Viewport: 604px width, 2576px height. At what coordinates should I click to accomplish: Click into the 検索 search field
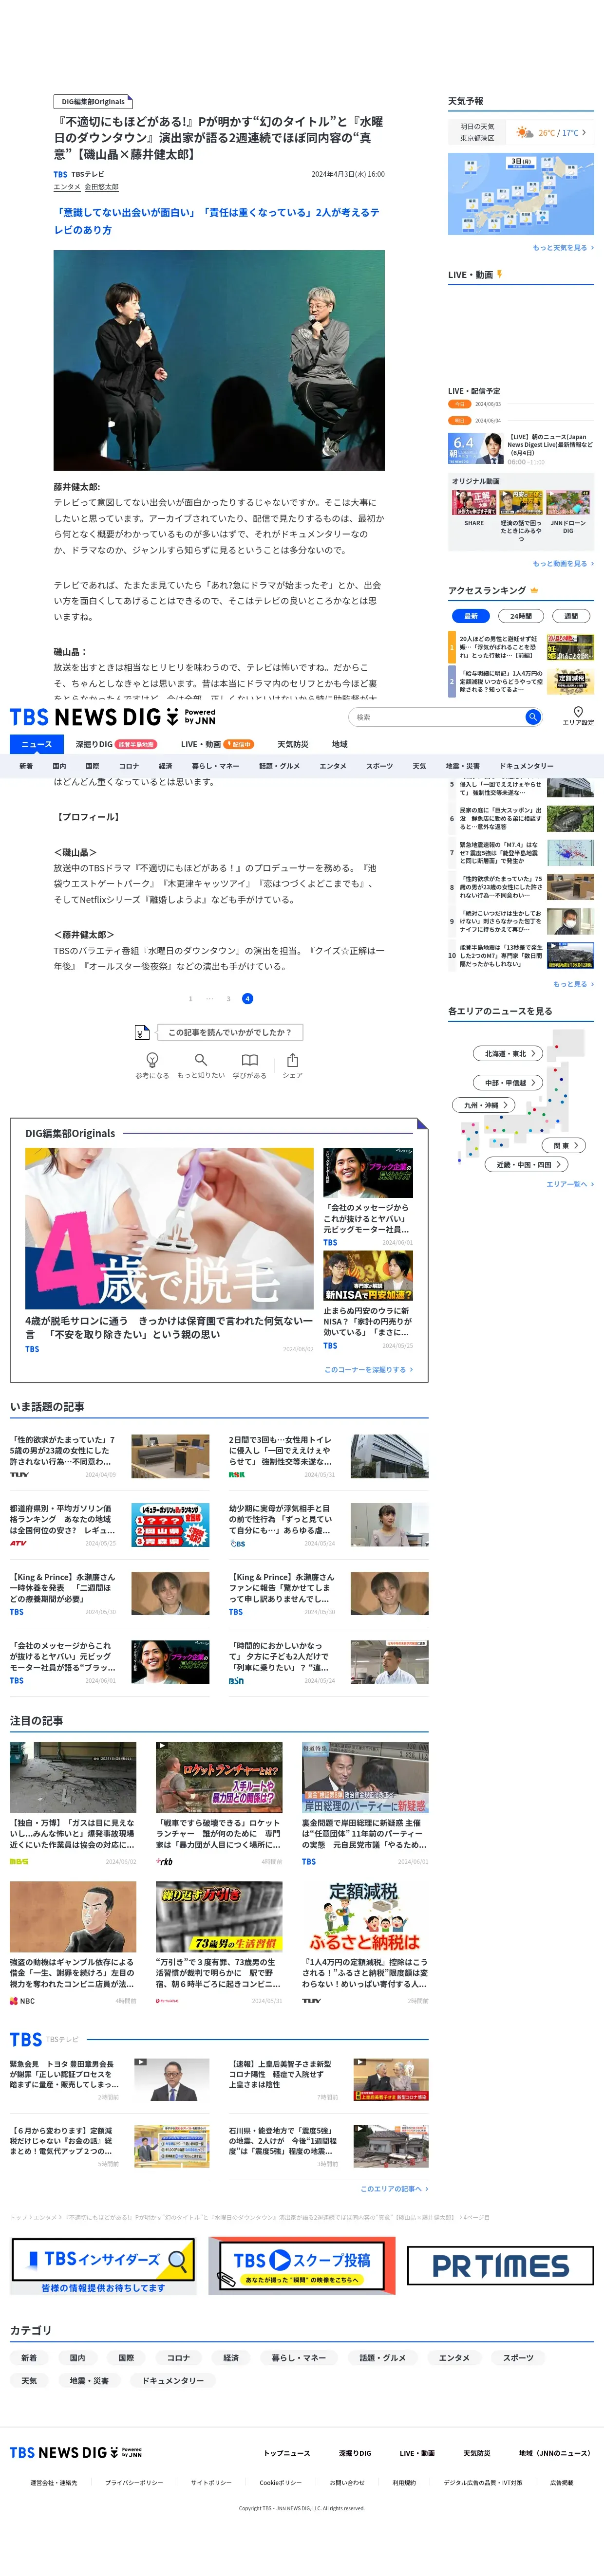coord(437,716)
